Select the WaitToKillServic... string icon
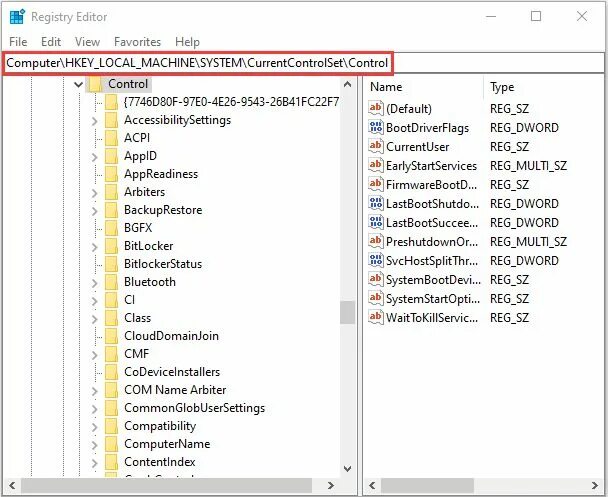This screenshot has width=608, height=497. (375, 317)
